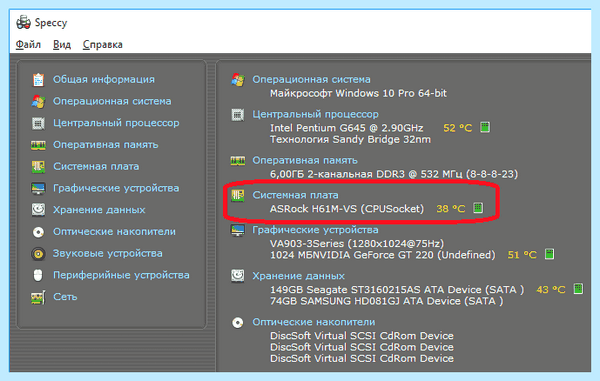Open the Справка menu

pos(103,44)
